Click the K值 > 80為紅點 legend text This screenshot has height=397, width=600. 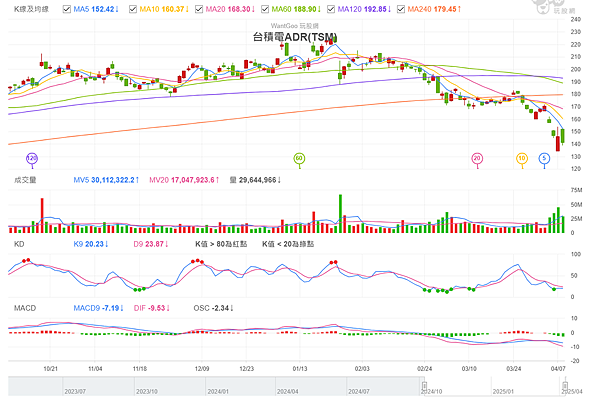click(221, 244)
